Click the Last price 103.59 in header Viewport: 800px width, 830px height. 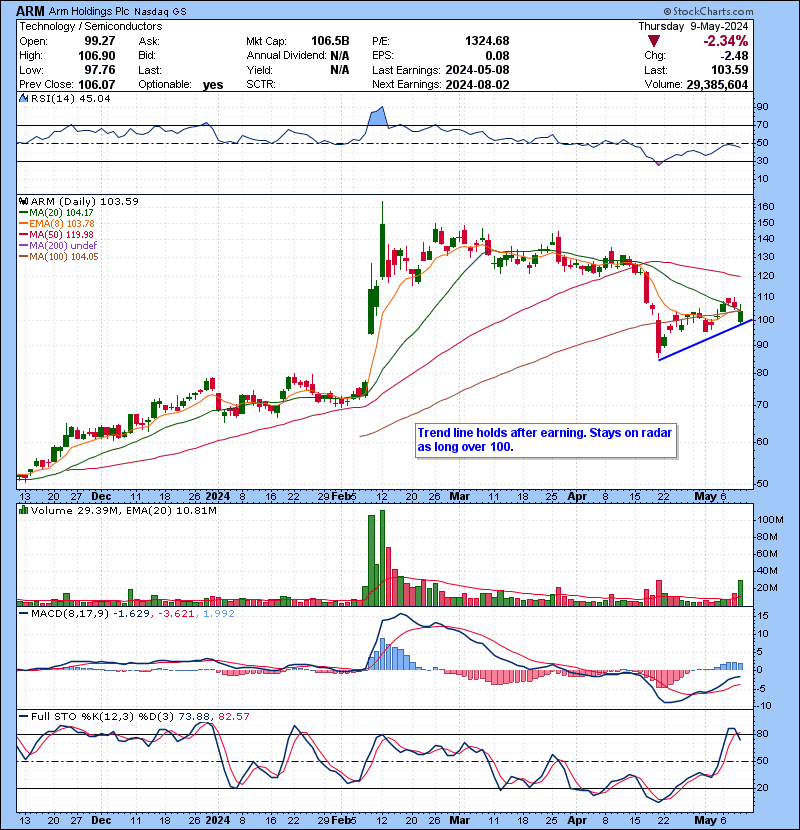[x=729, y=70]
